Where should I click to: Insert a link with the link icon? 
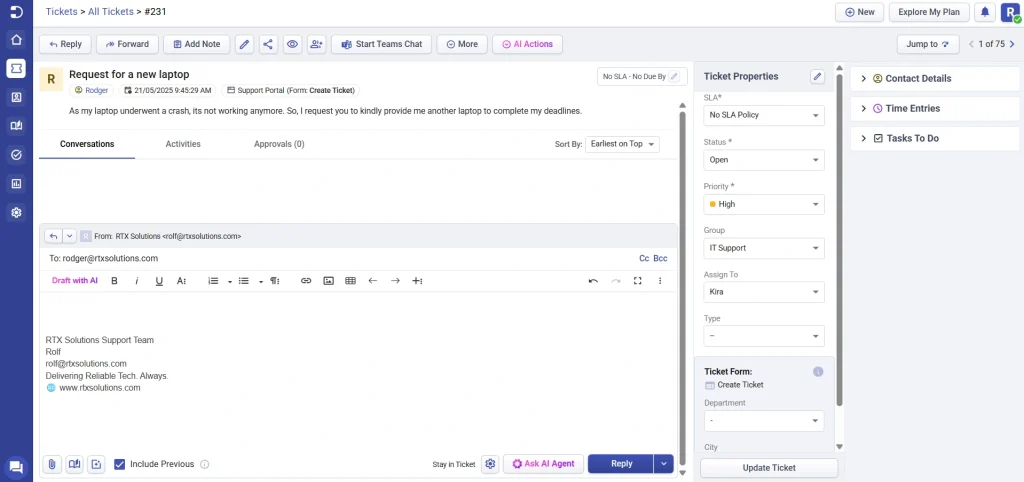pos(306,281)
